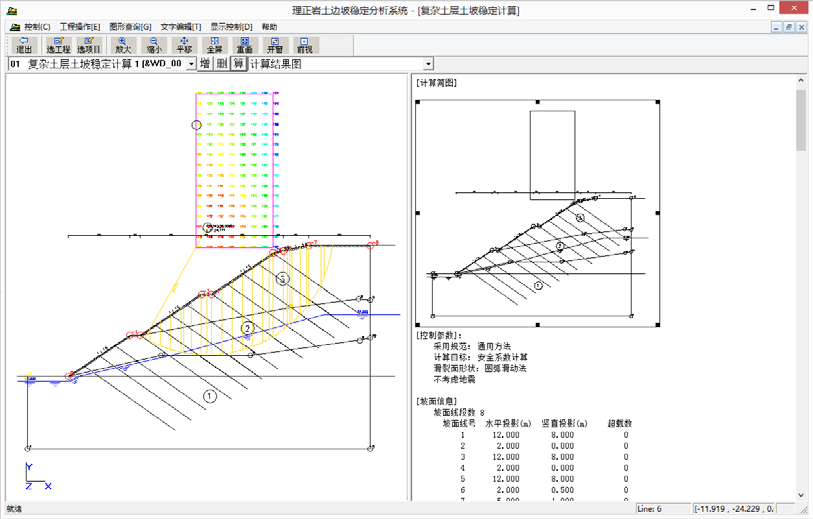Click the 重画 redraw icon
This screenshot has height=519, width=813.
[x=244, y=45]
